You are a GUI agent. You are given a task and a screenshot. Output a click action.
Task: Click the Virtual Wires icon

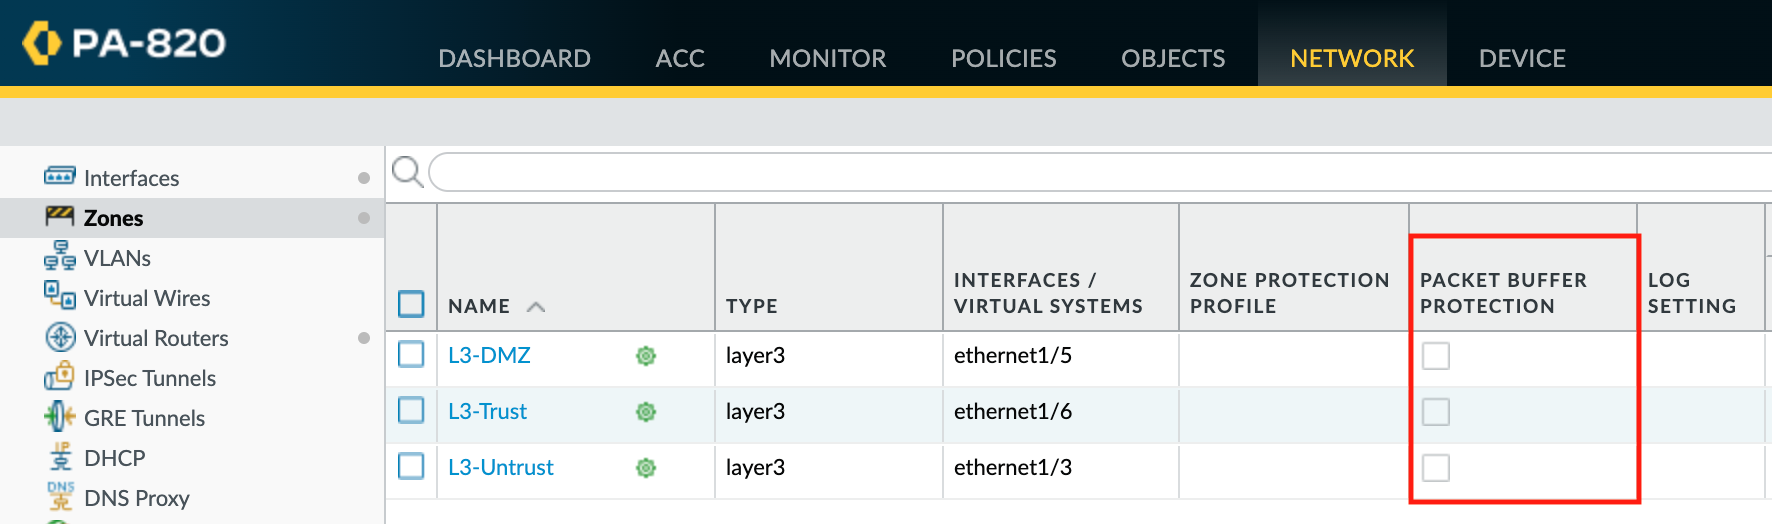[59, 296]
